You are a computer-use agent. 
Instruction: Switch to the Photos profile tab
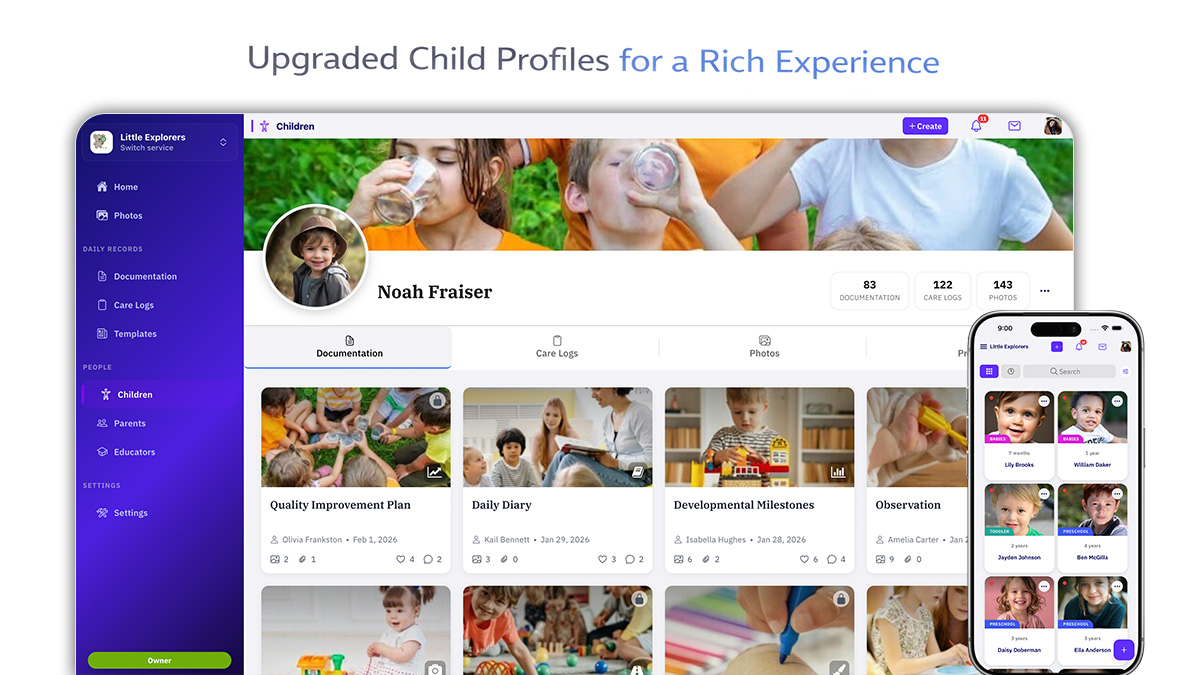tap(764, 347)
